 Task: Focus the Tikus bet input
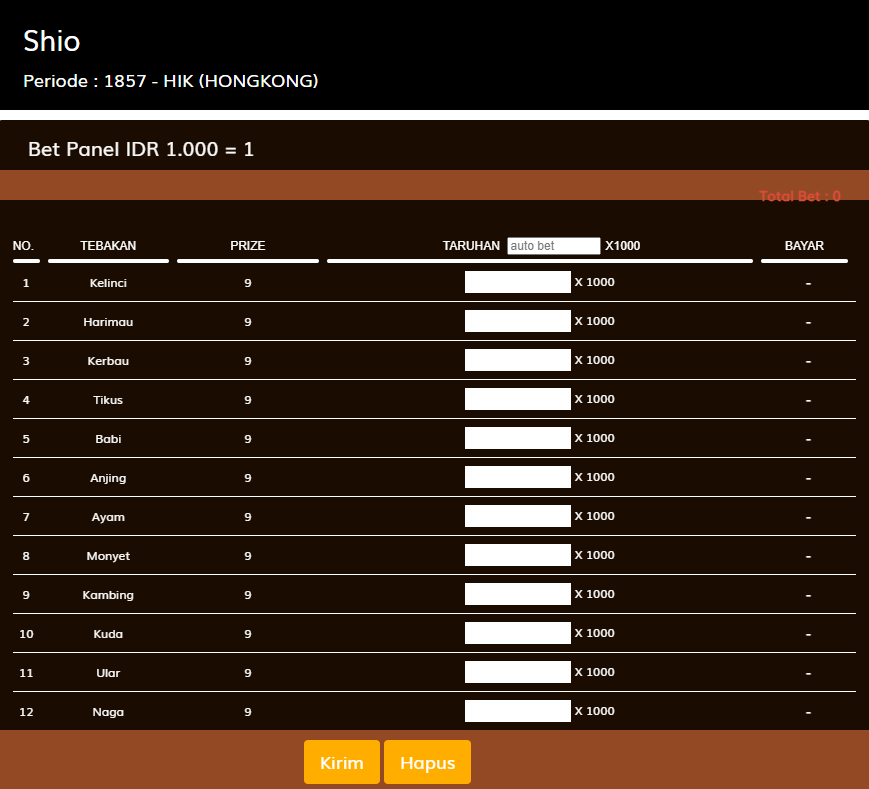[517, 399]
